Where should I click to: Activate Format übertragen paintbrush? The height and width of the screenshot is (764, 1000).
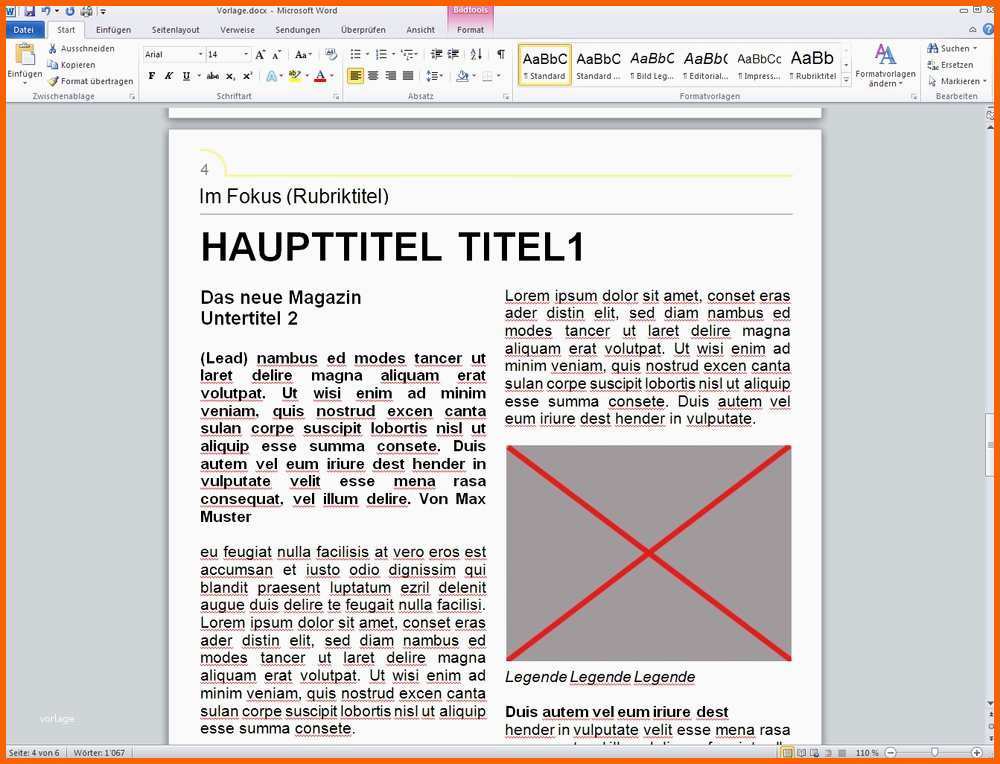[91, 81]
